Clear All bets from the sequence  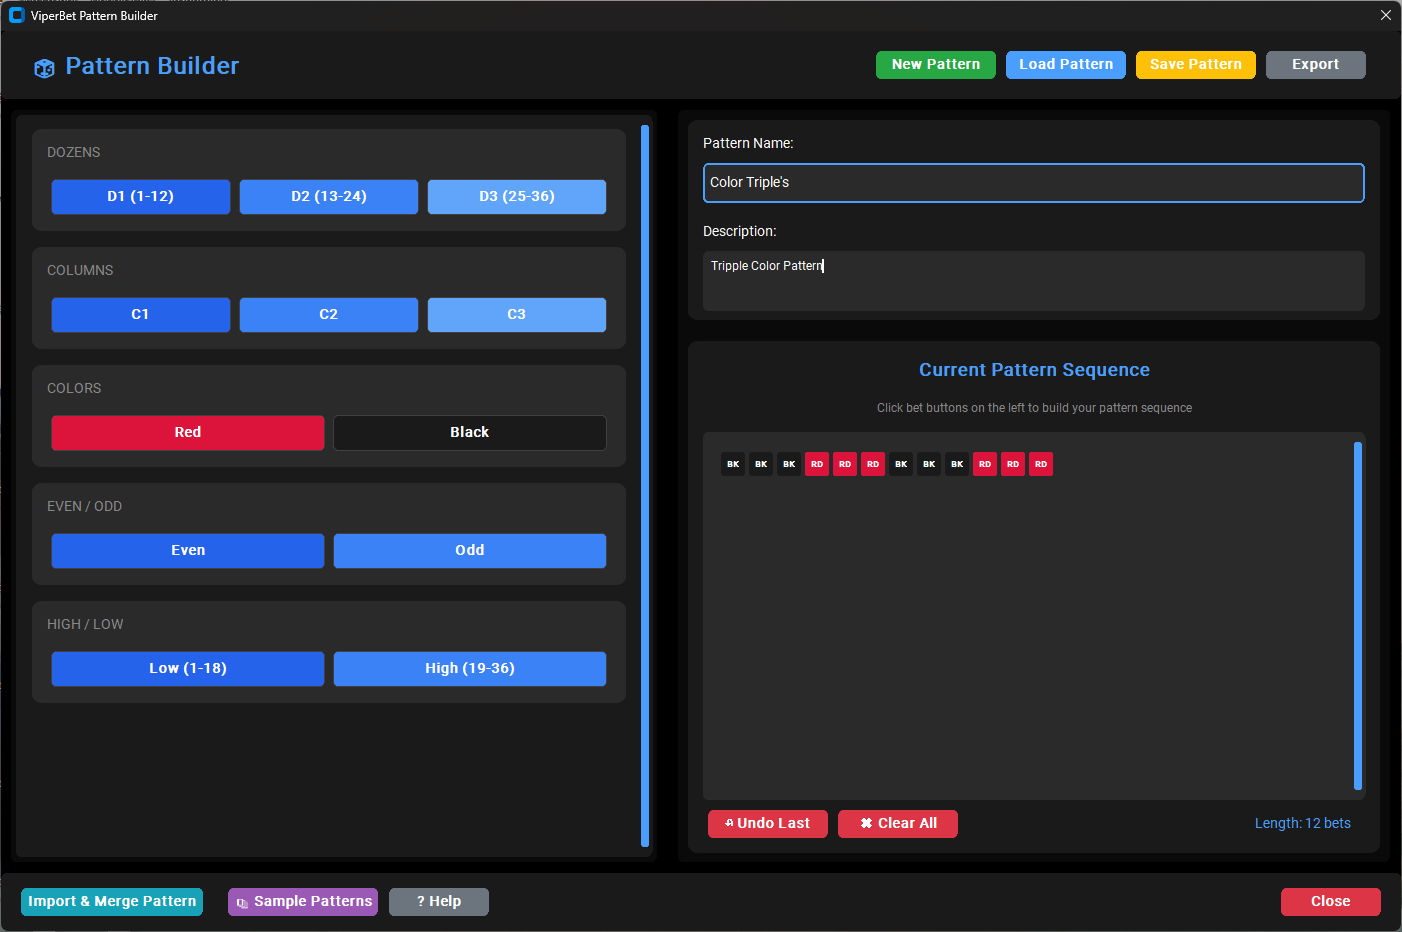click(897, 823)
